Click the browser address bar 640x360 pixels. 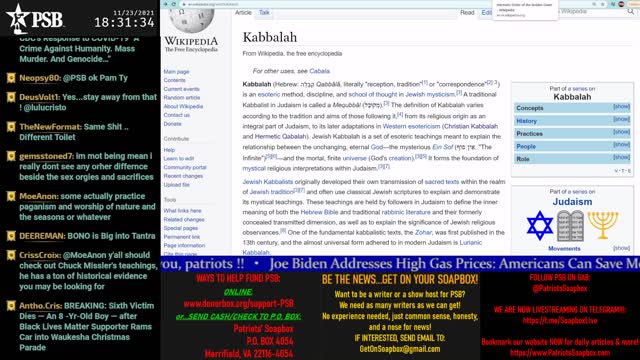pyautogui.click(x=384, y=4)
